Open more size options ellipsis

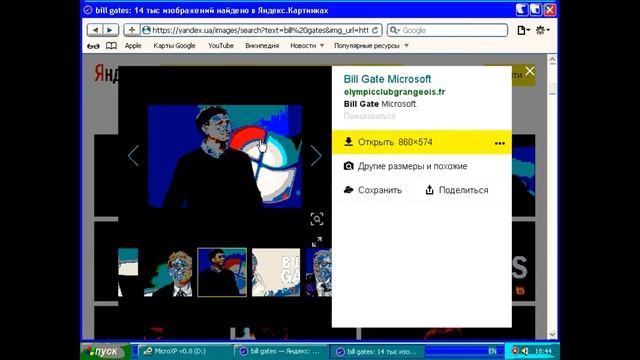tap(500, 143)
